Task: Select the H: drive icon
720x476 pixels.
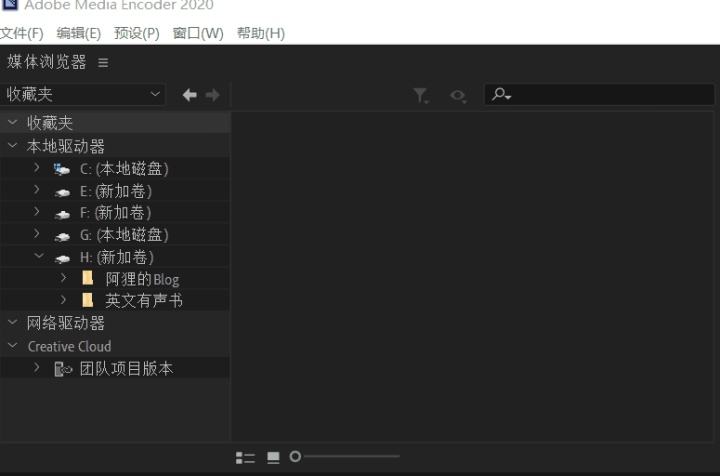Action: point(62,258)
